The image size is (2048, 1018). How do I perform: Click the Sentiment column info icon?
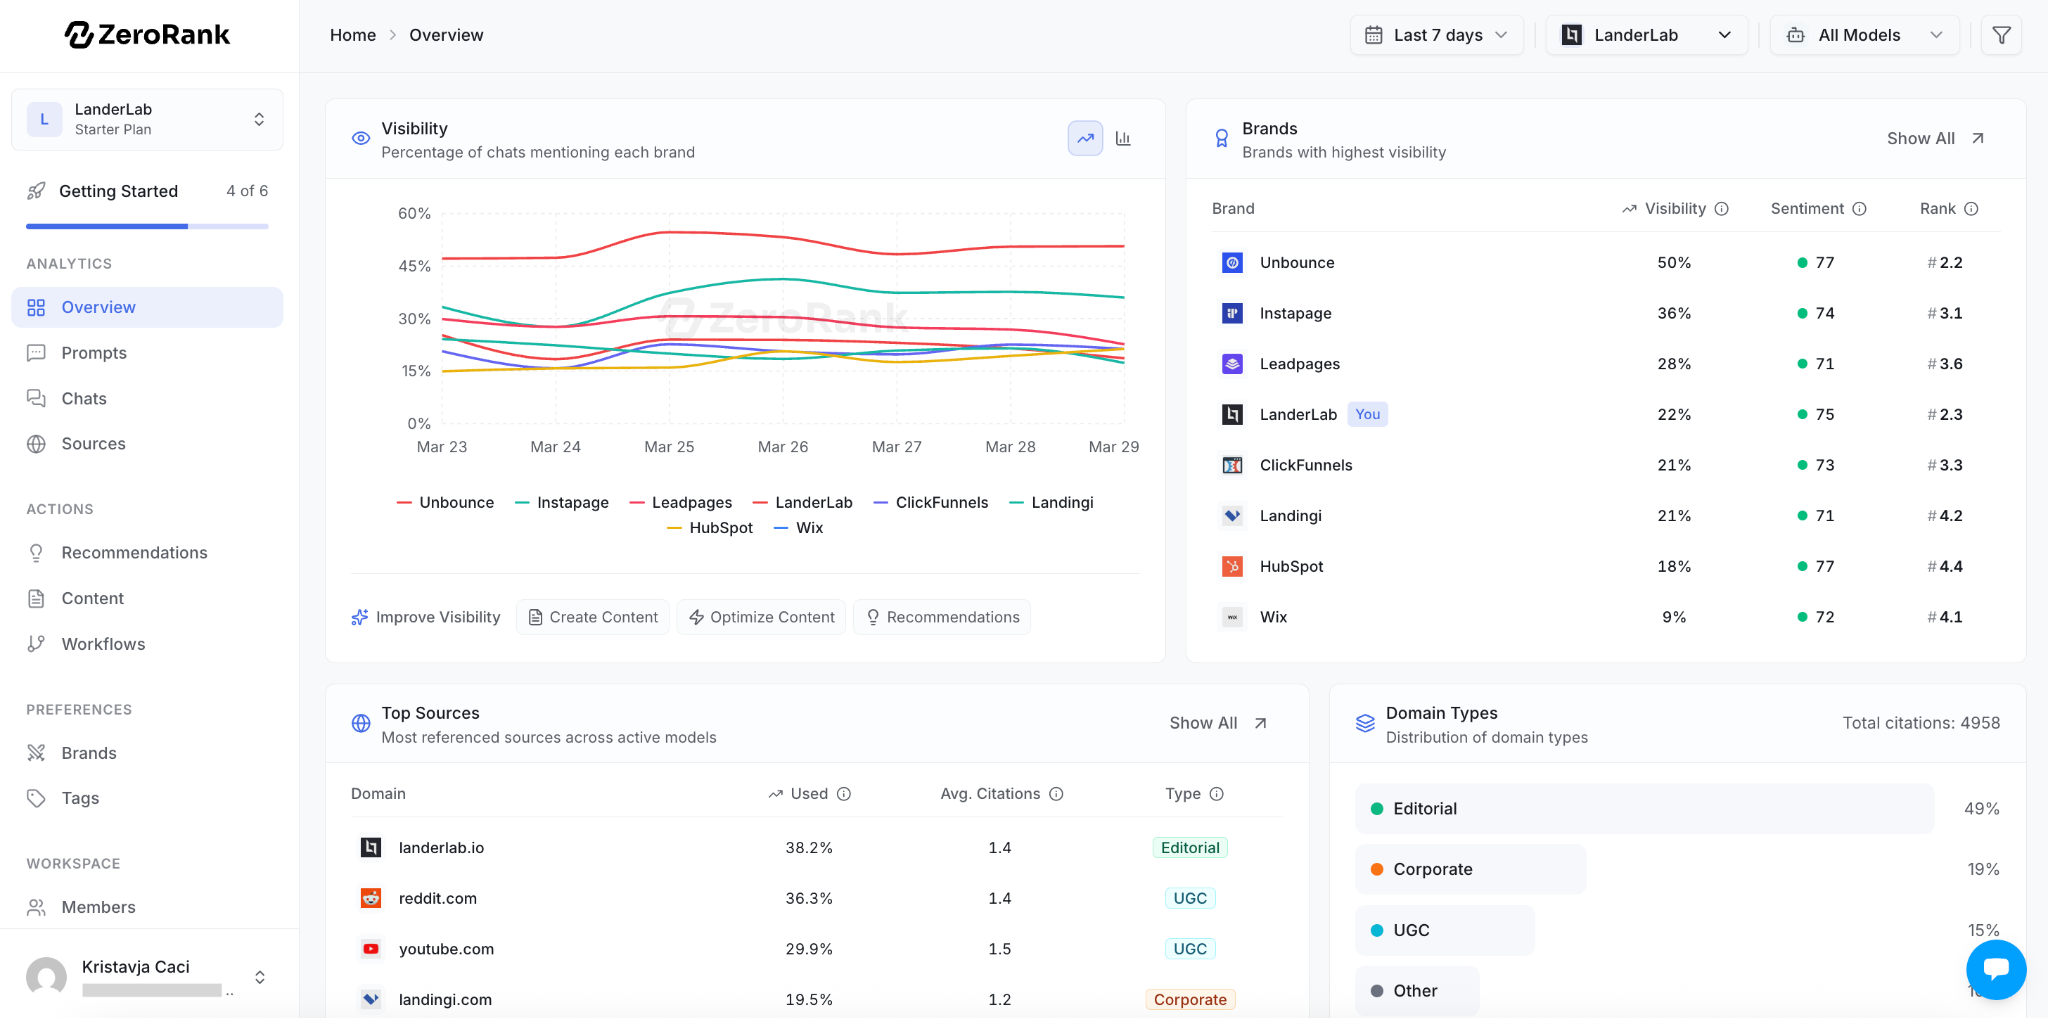click(1860, 209)
